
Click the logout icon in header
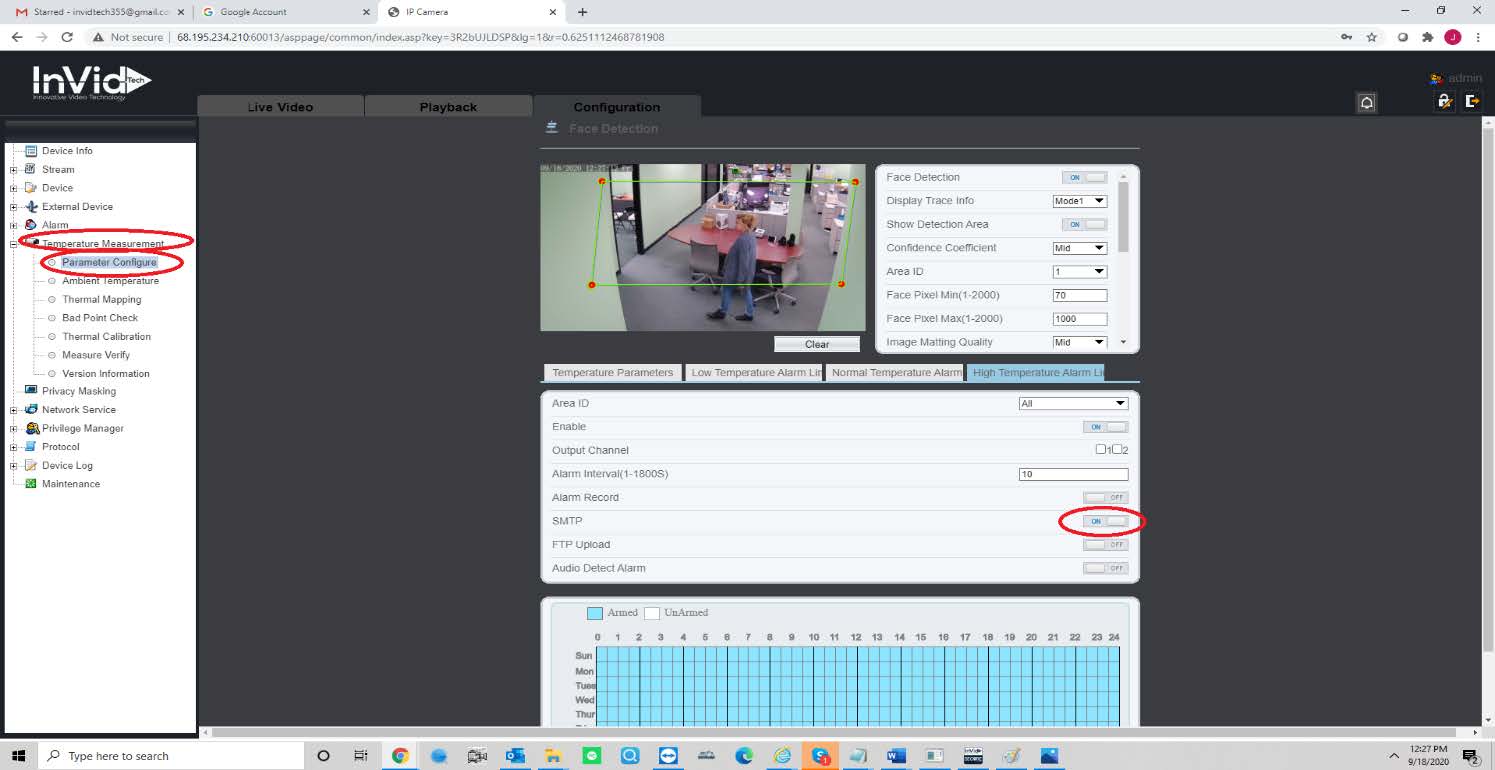click(x=1472, y=101)
